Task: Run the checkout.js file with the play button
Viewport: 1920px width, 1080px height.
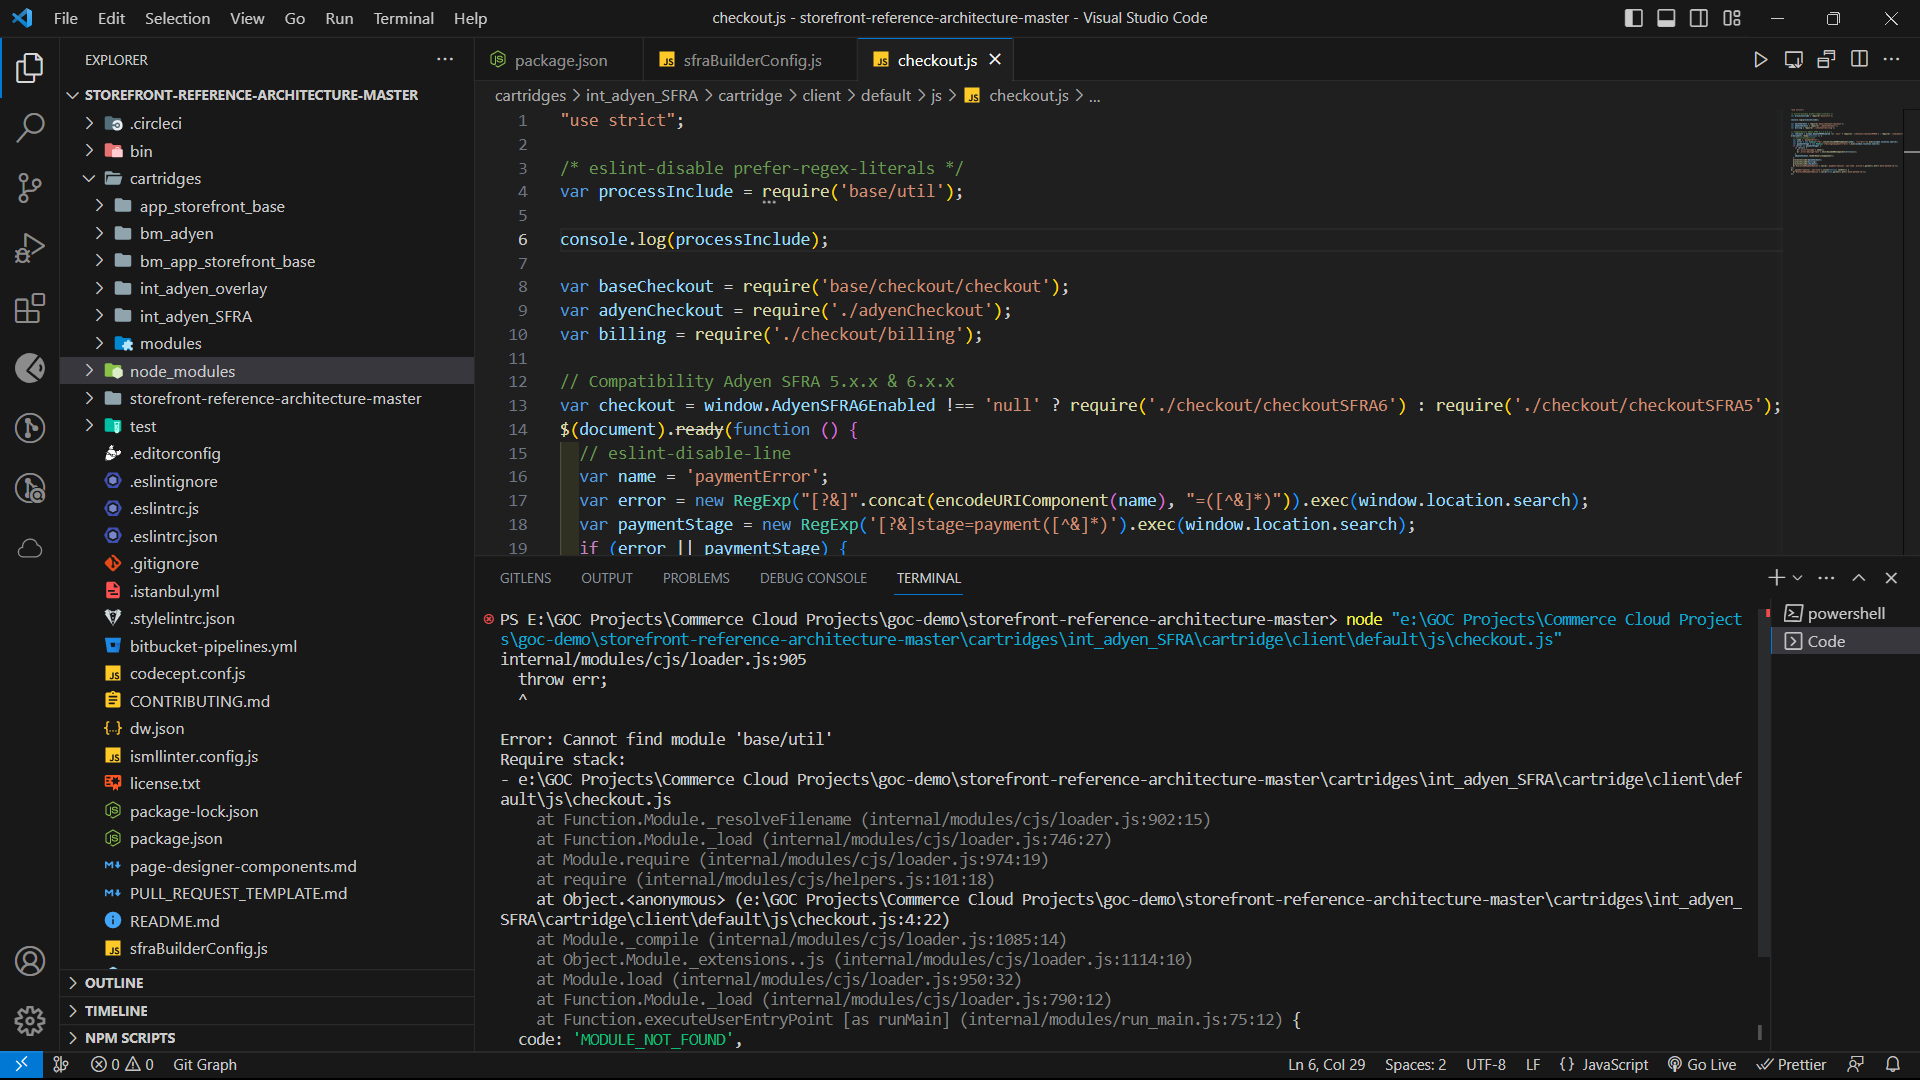Action: [x=1761, y=59]
